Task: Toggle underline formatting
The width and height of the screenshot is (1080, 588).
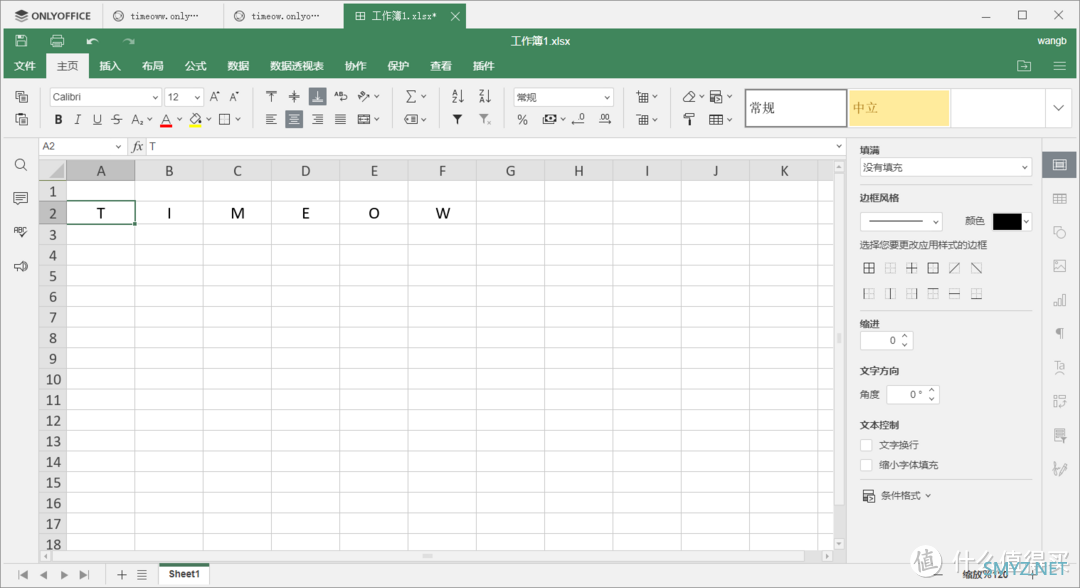Action: coord(97,120)
